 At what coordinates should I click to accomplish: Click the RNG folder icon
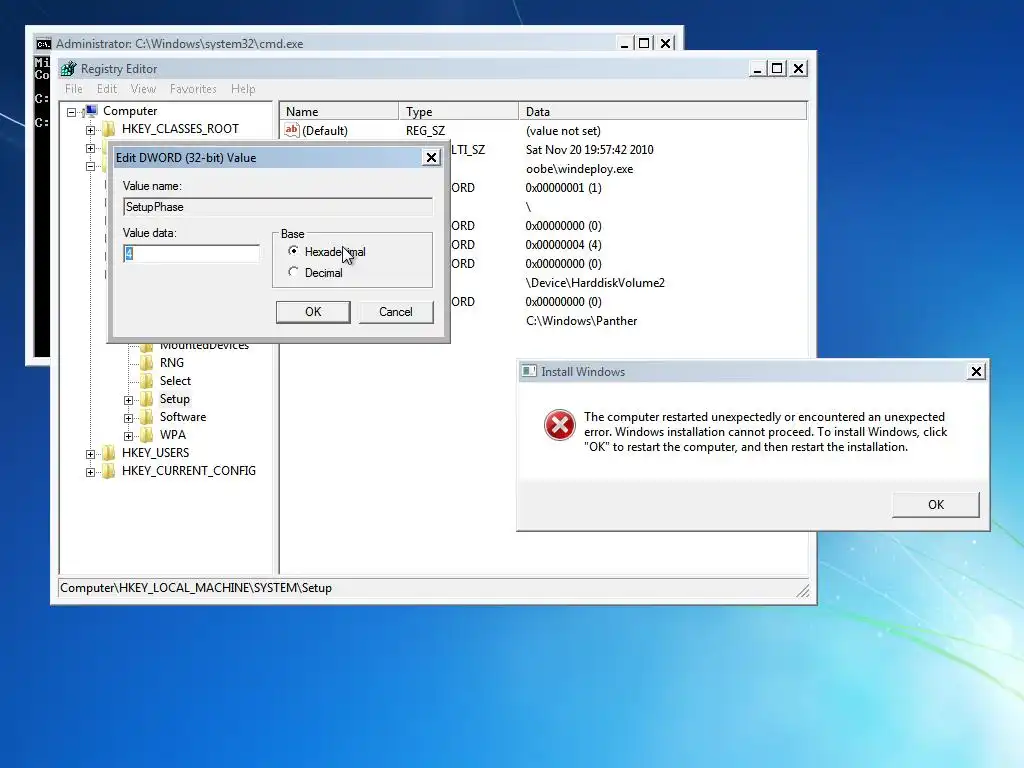147,362
